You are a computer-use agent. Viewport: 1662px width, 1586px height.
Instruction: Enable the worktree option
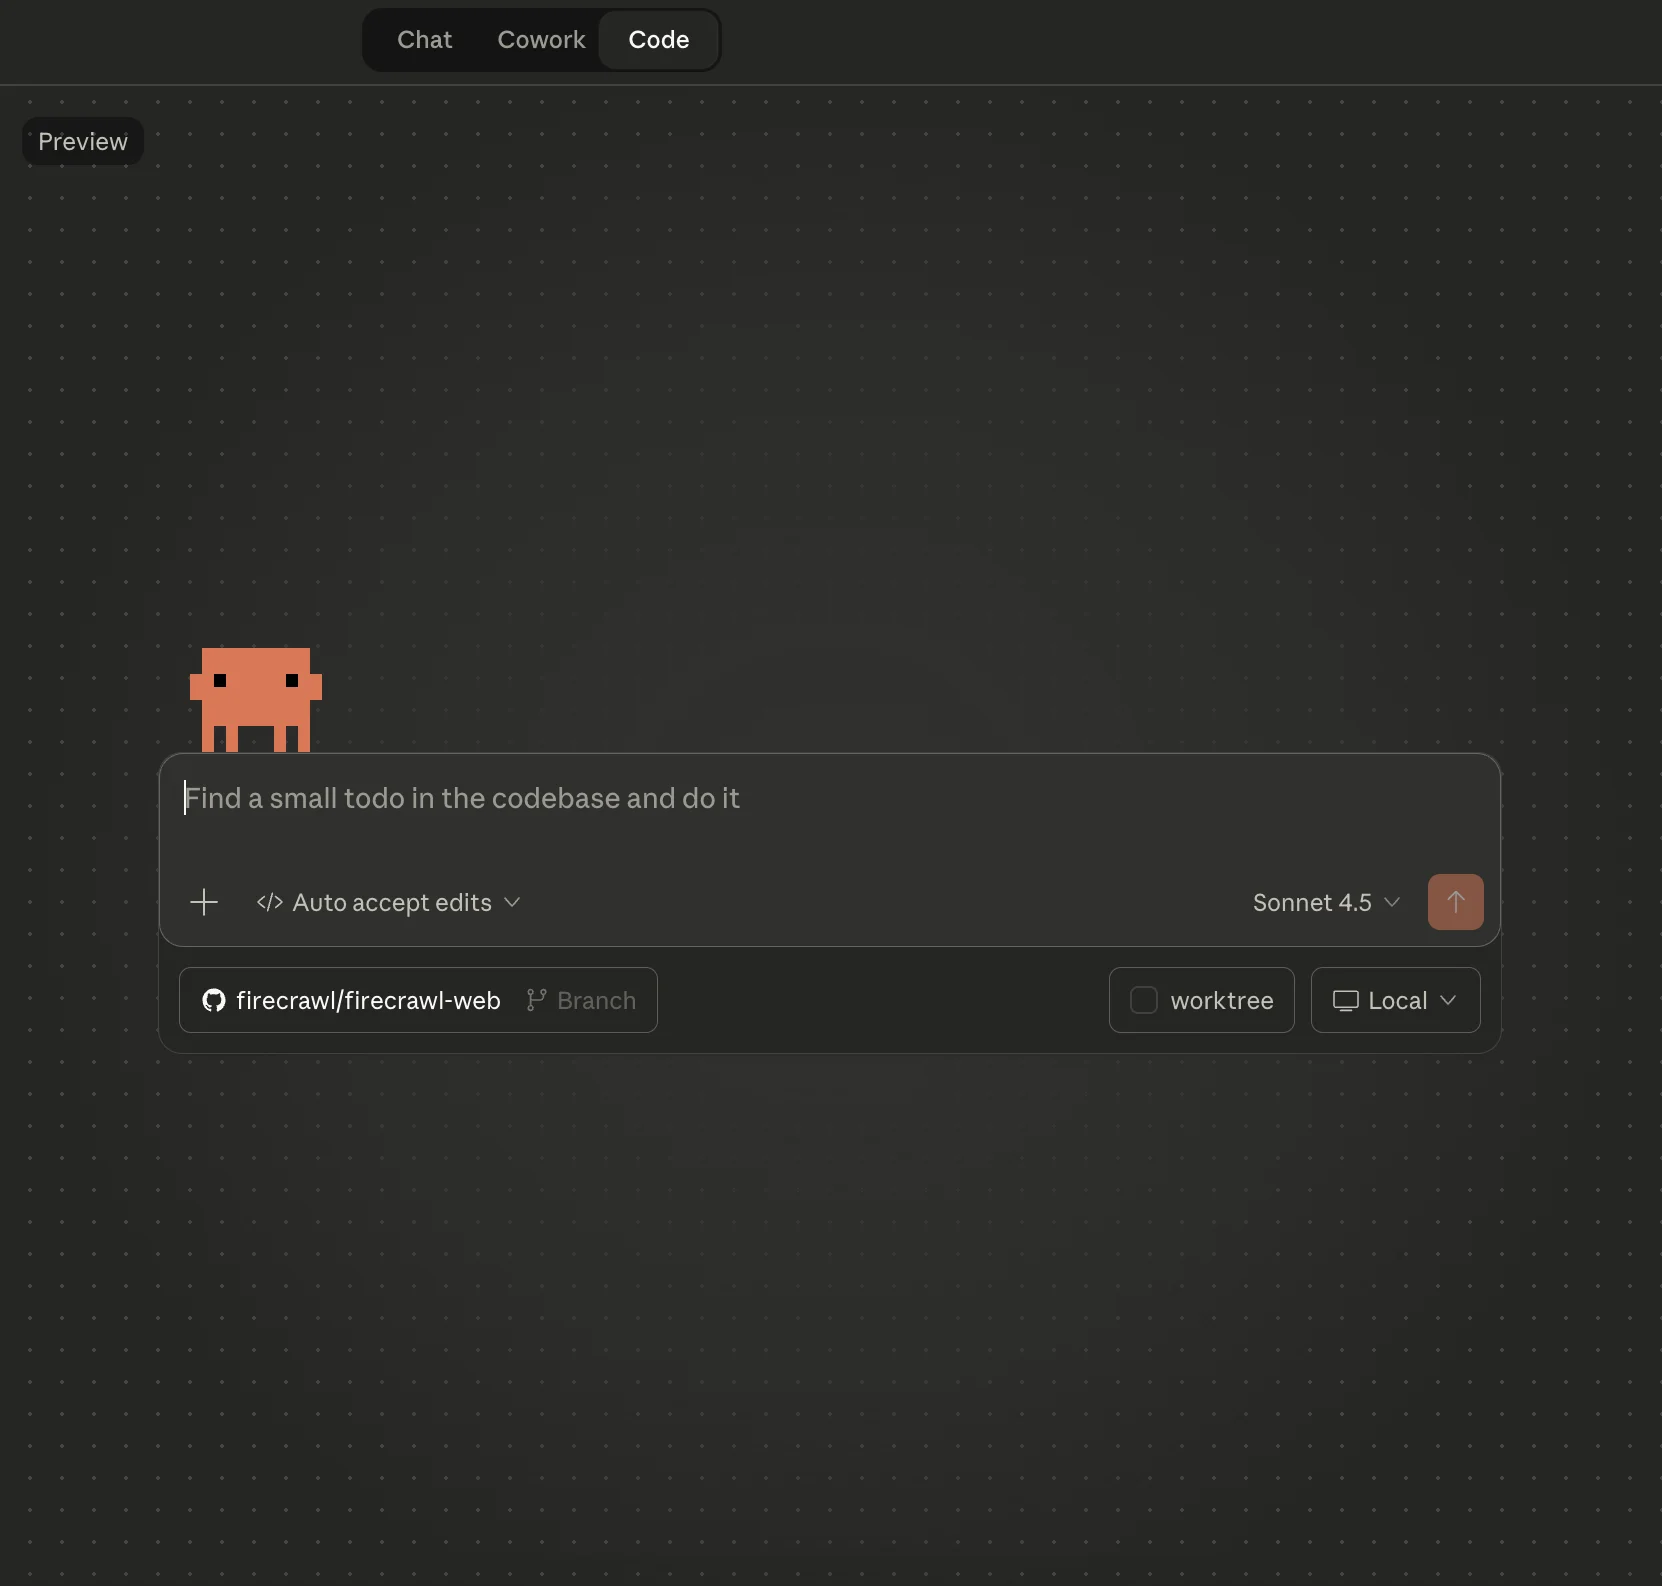(x=1200, y=1000)
